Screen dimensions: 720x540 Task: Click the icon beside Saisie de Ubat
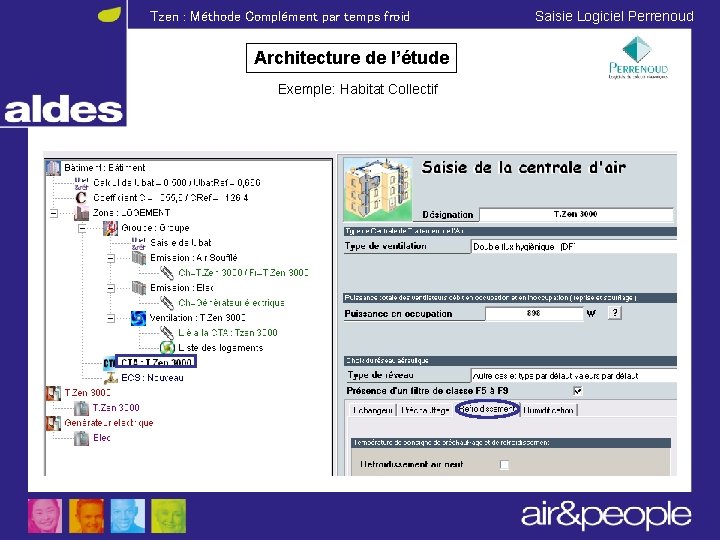pos(139,243)
